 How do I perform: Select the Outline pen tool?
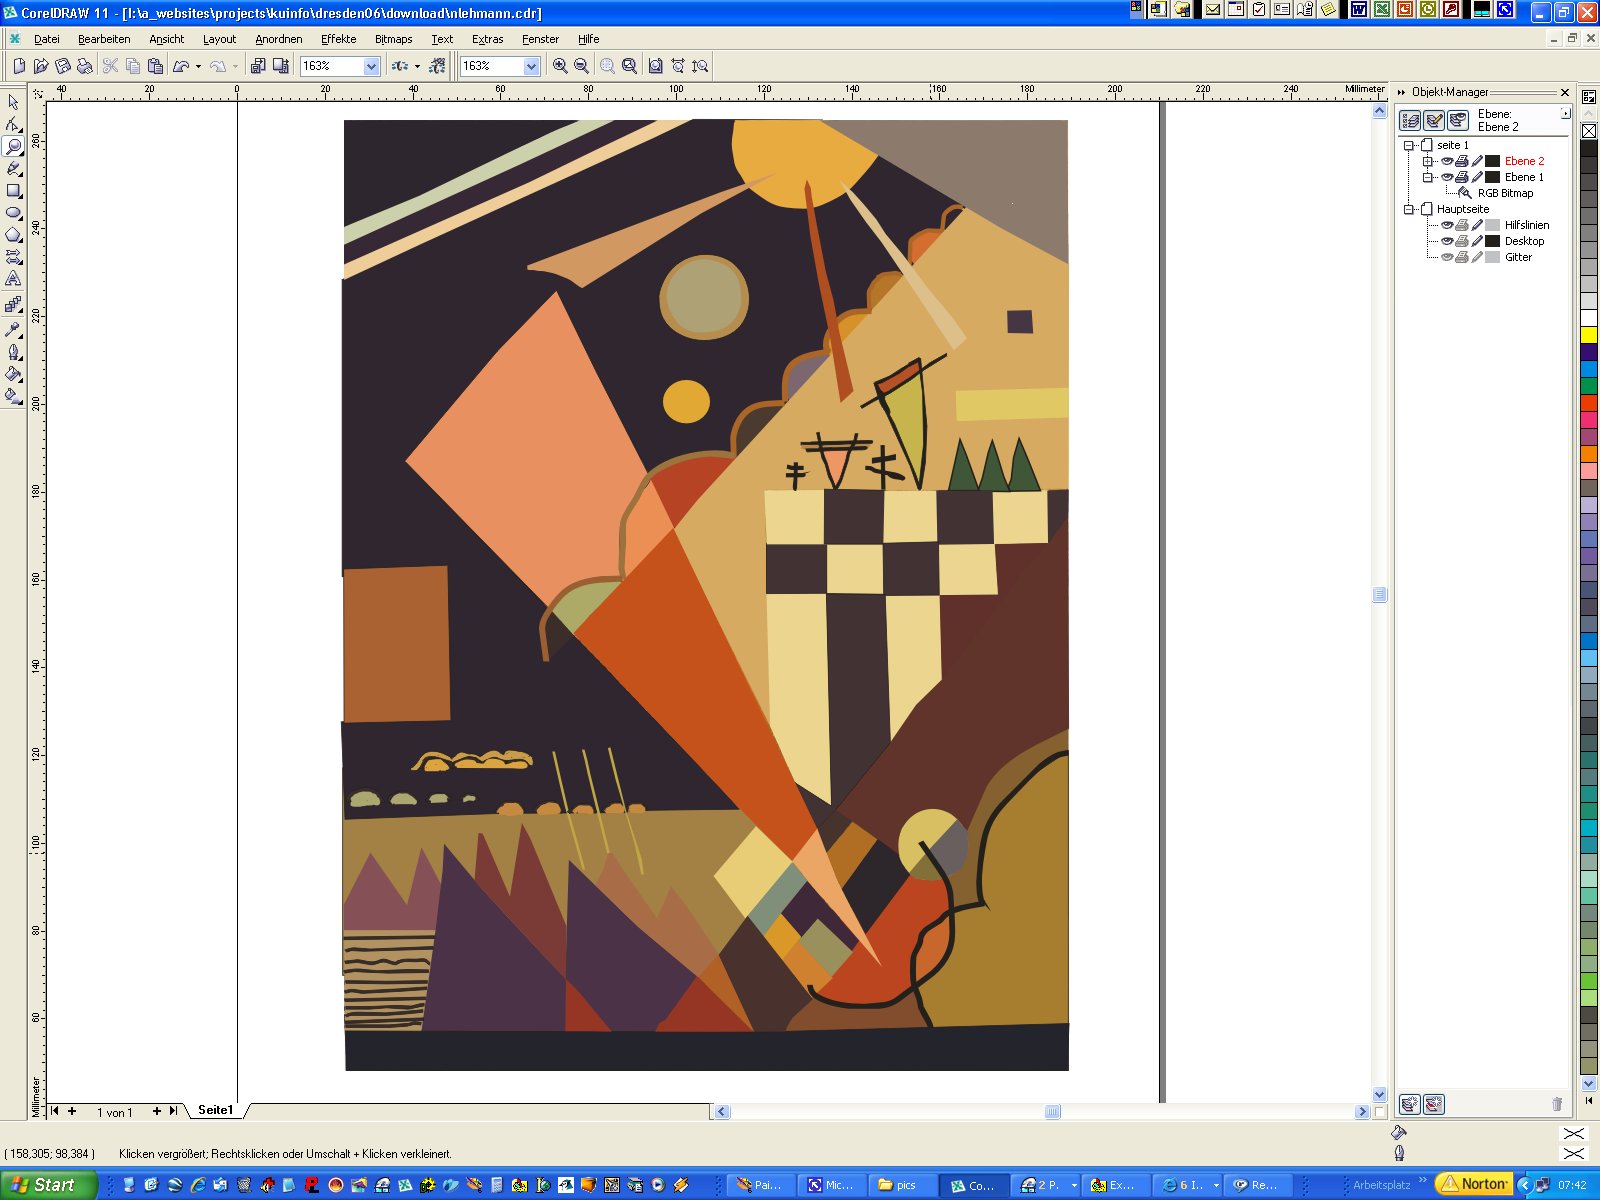tap(13, 352)
